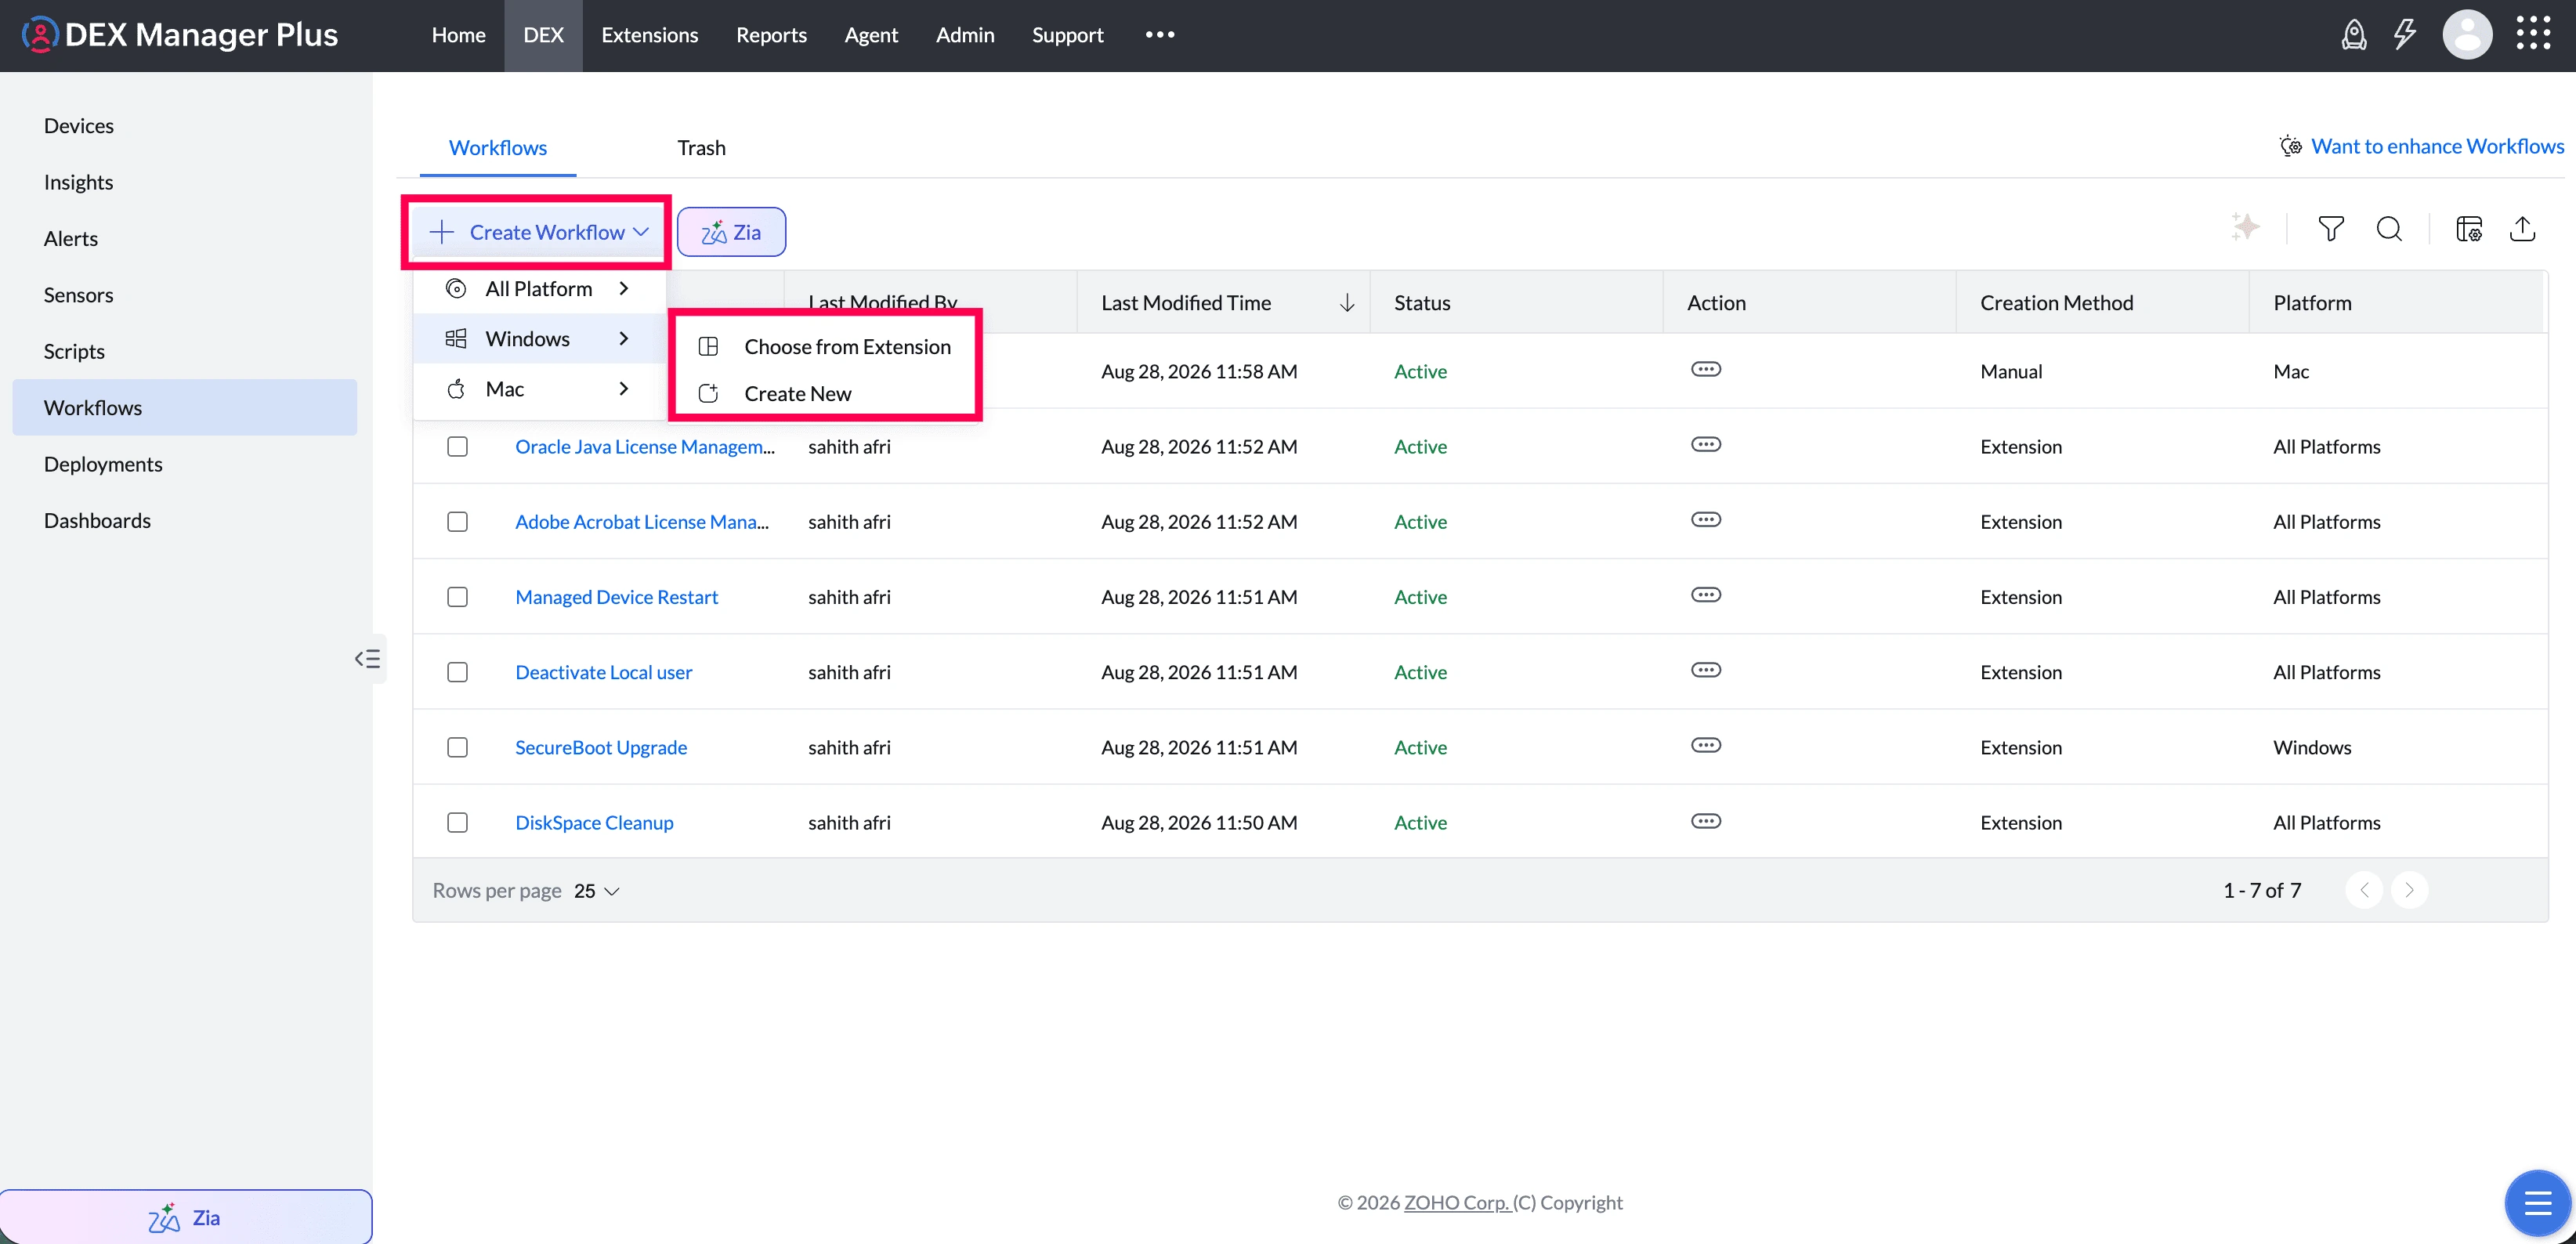Screen dimensions: 2576x1244
Task: Click Want to enhance Workflows link
Action: pyautogui.click(x=2436, y=147)
